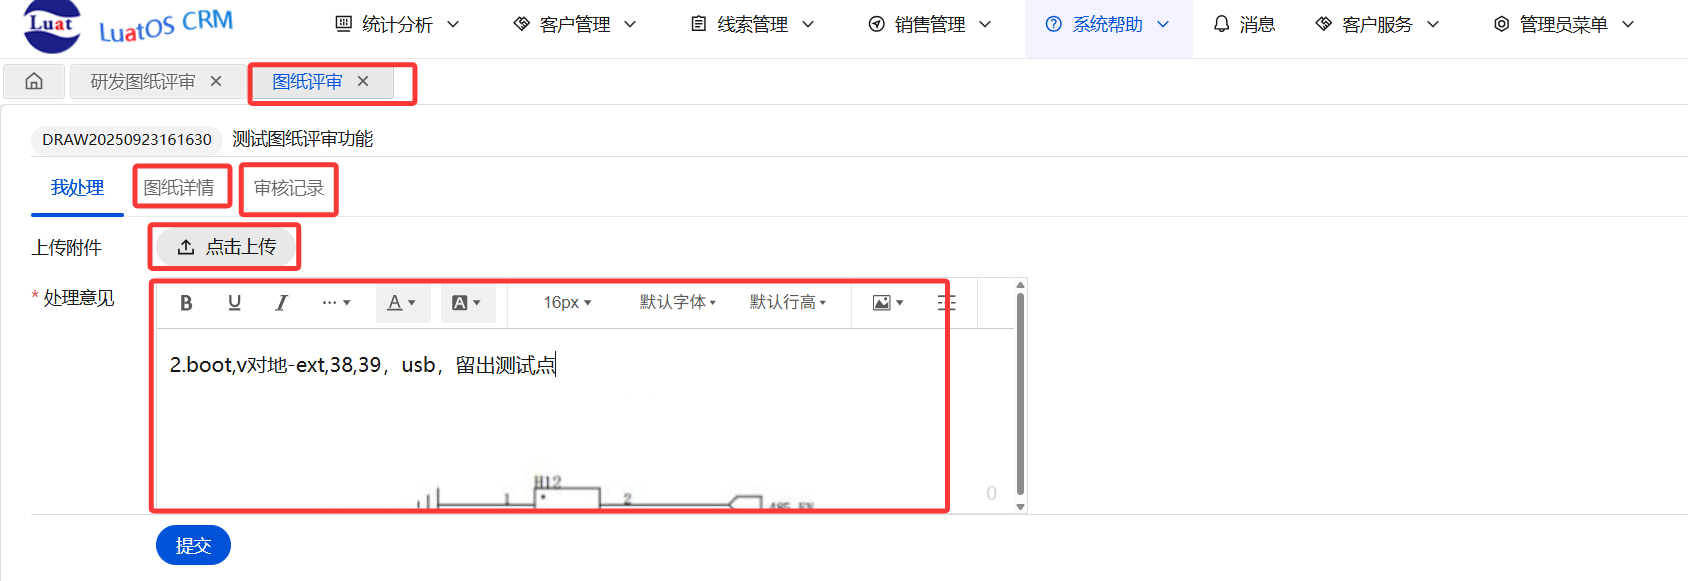Click the 客户管理 tag icon

(521, 24)
